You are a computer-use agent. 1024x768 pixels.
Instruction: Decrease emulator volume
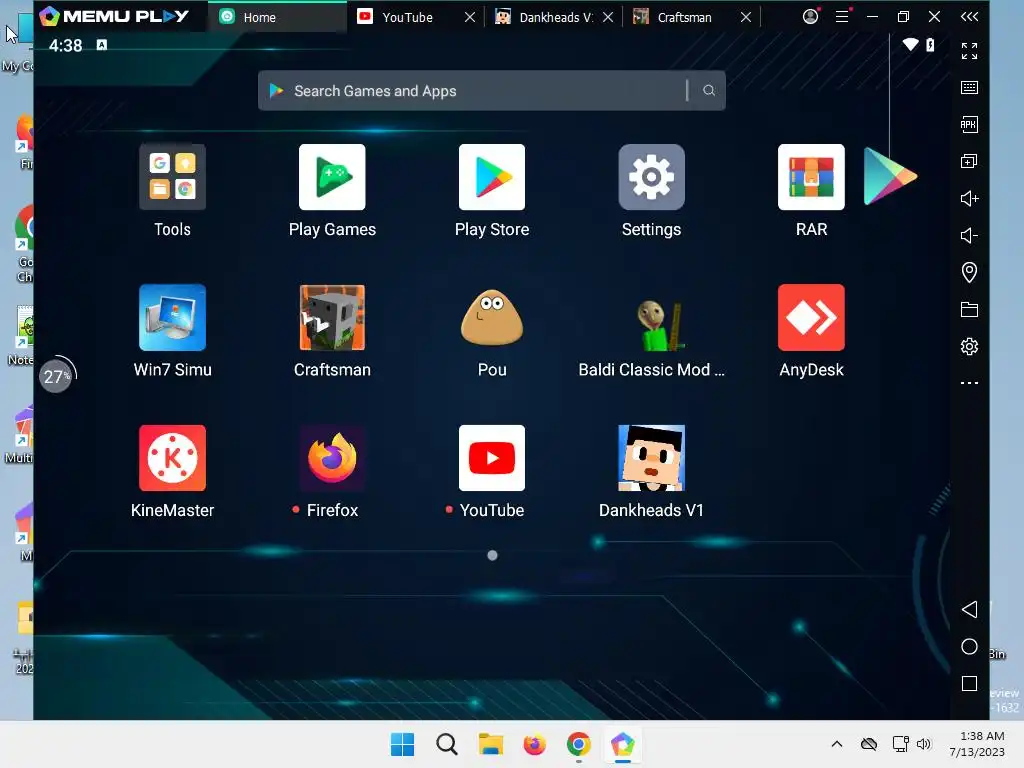point(969,235)
